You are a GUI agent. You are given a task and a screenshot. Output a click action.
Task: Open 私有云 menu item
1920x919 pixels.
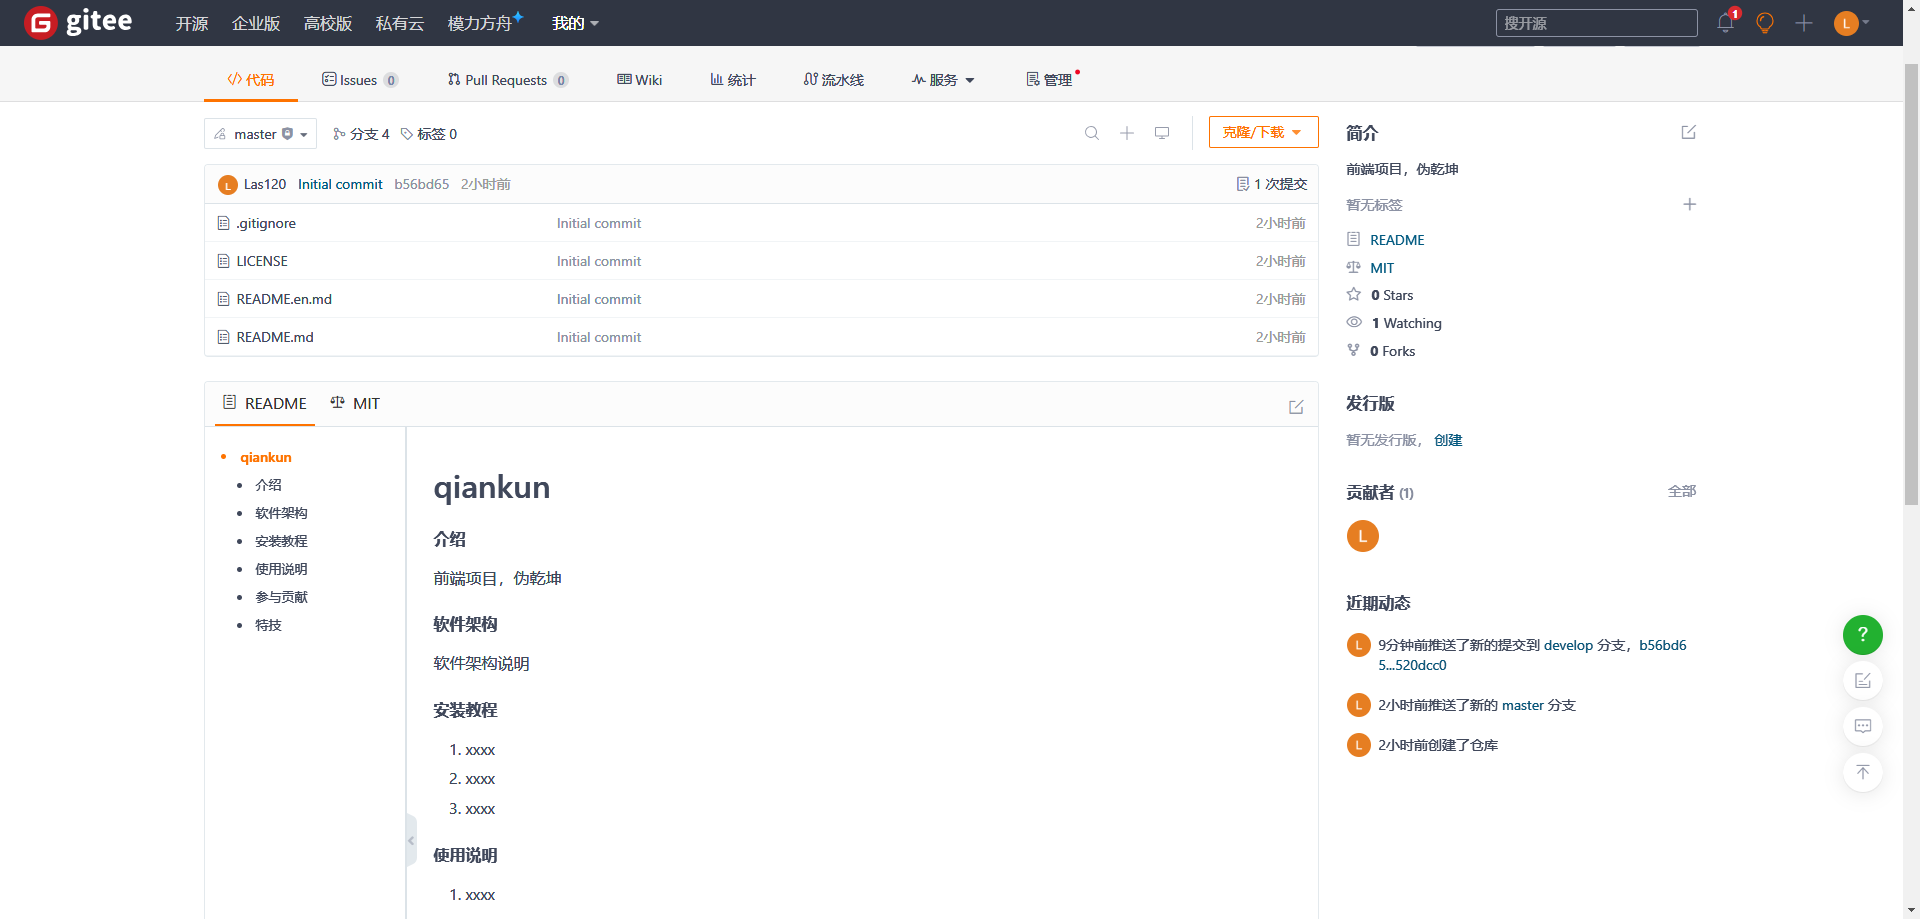[400, 23]
